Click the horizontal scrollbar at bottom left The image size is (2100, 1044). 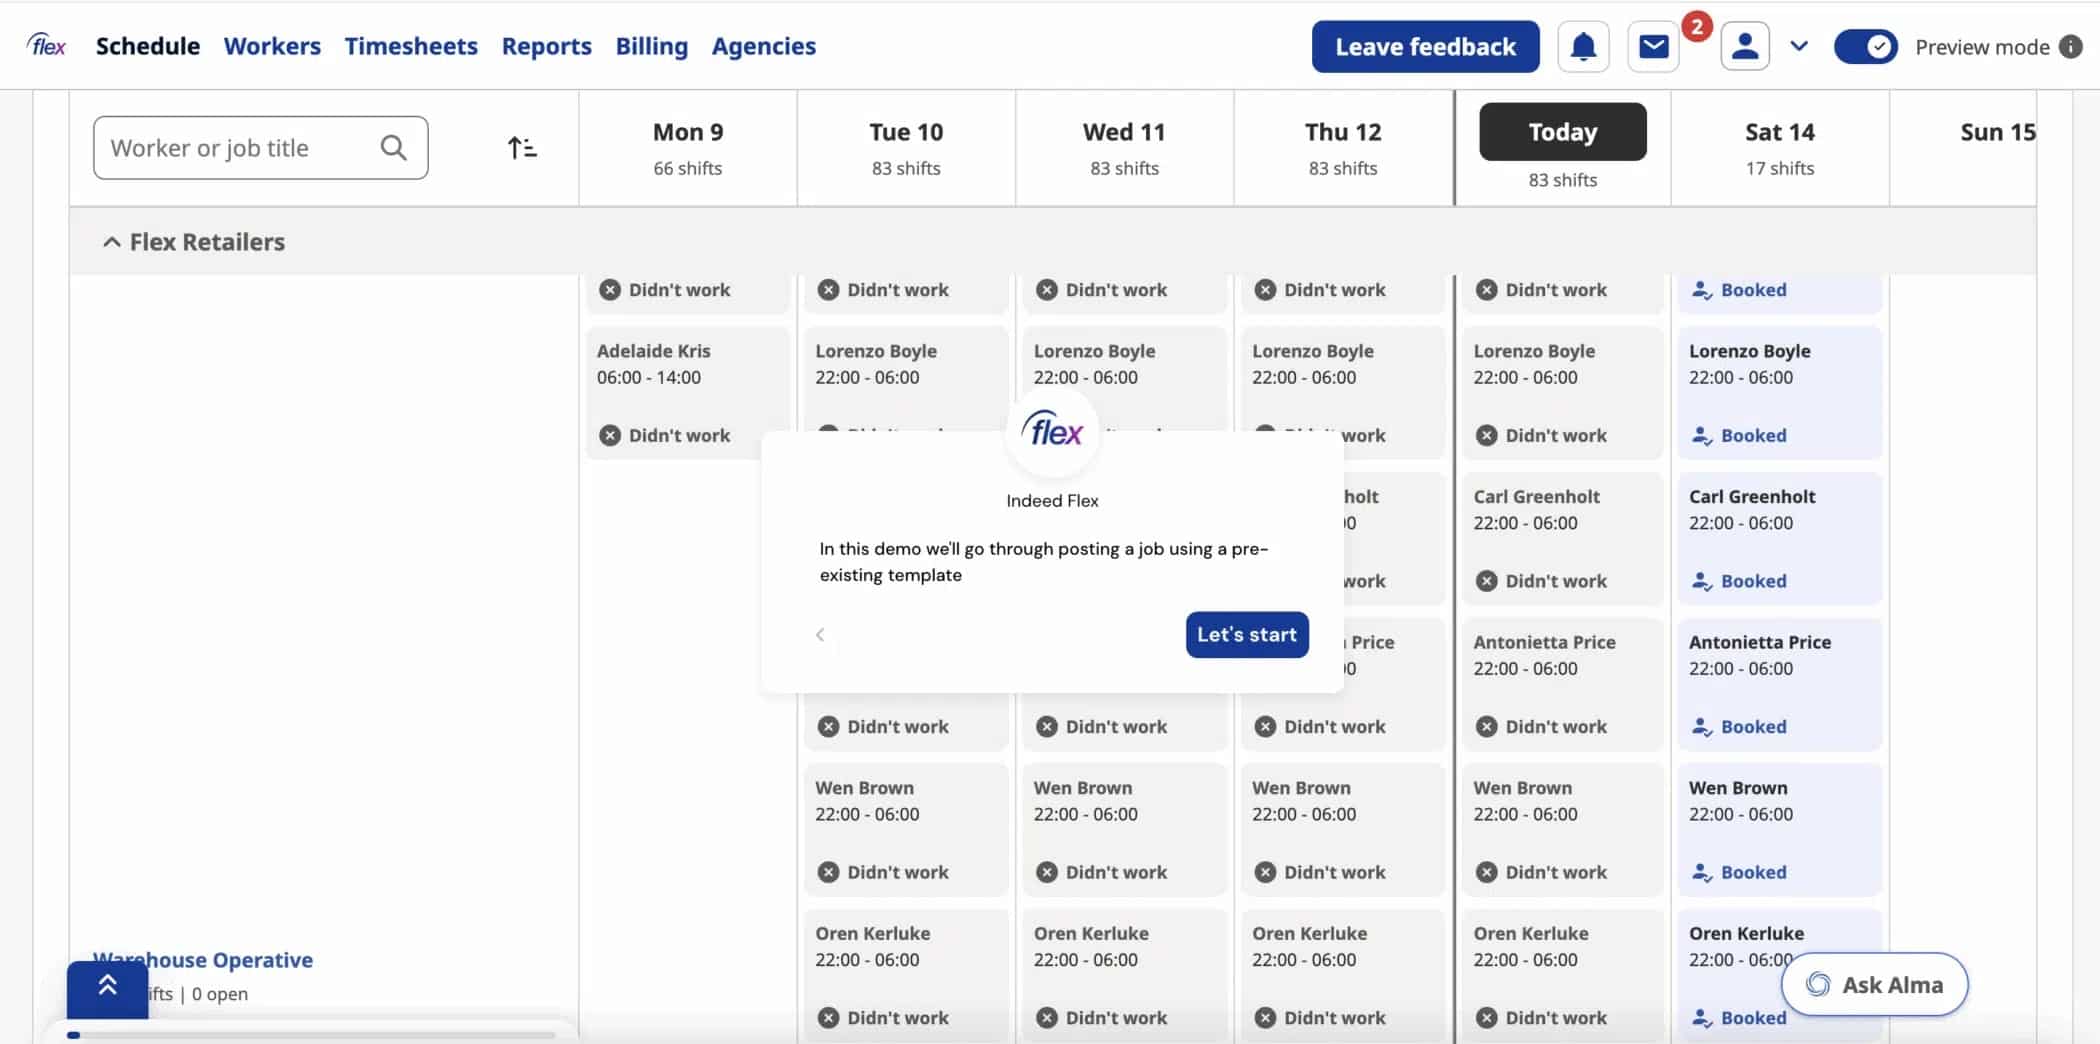coord(310,1035)
